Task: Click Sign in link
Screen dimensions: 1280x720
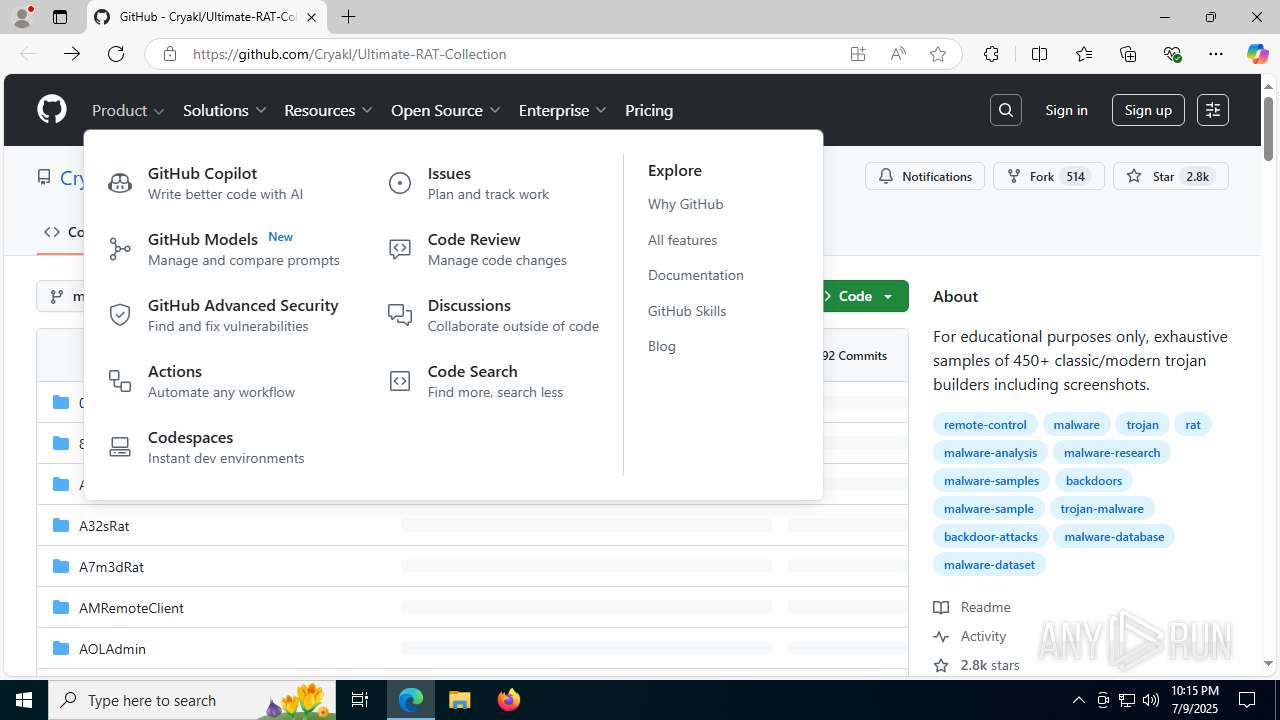Action: click(1066, 110)
